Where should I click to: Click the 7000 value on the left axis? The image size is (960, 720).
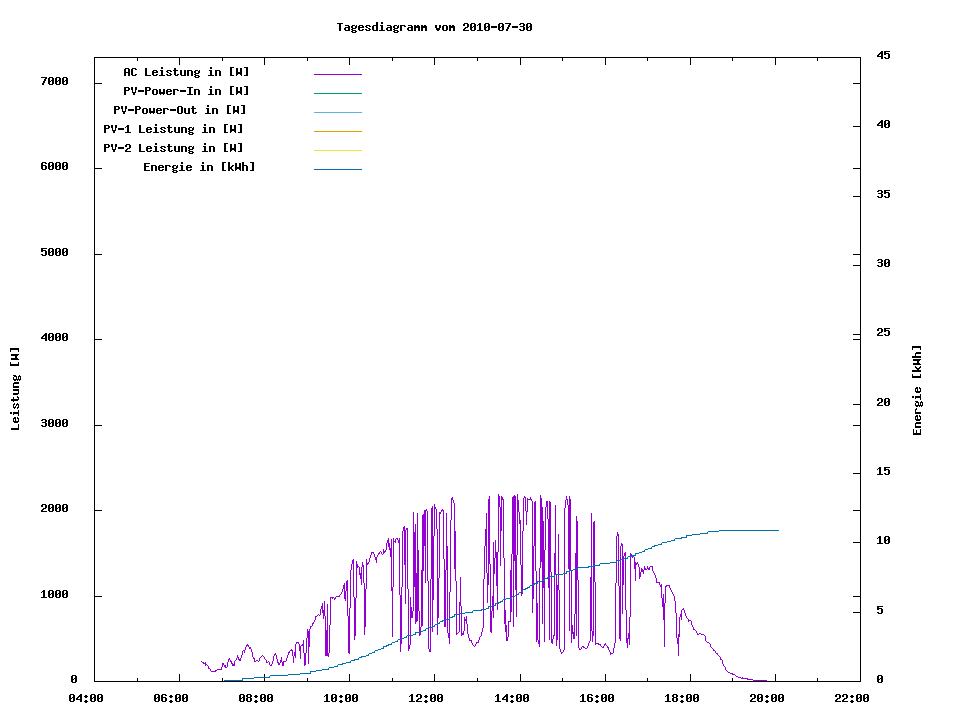54,81
